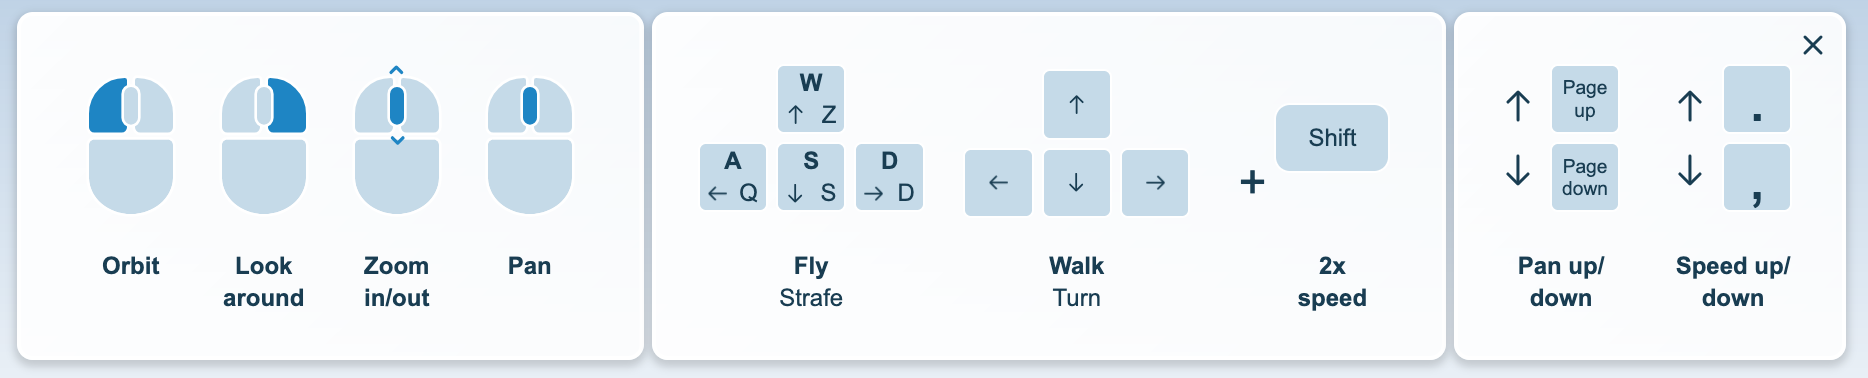Click the comma key for speed down
The width and height of the screenshot is (1868, 378).
tap(1757, 177)
